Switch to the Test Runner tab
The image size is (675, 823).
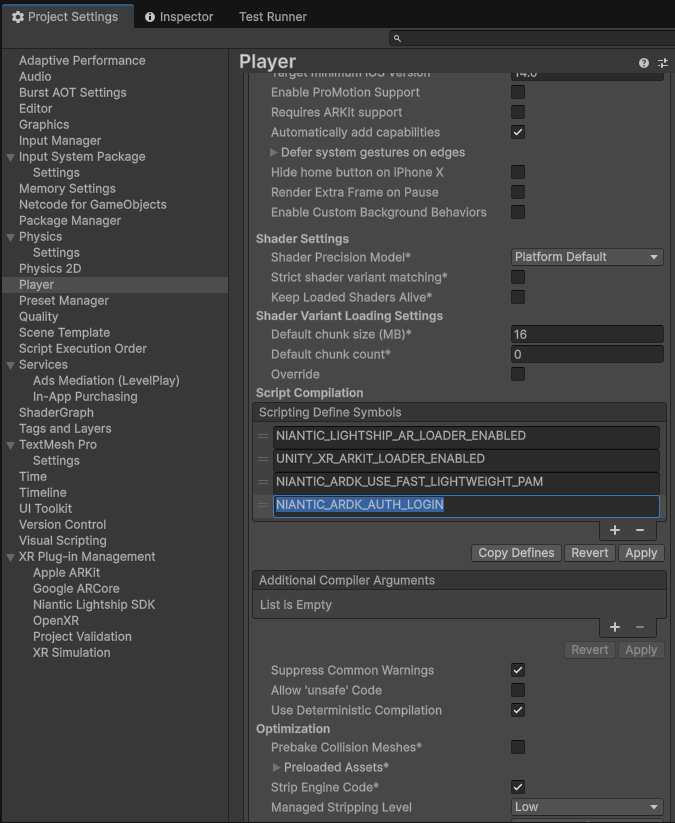tap(272, 17)
